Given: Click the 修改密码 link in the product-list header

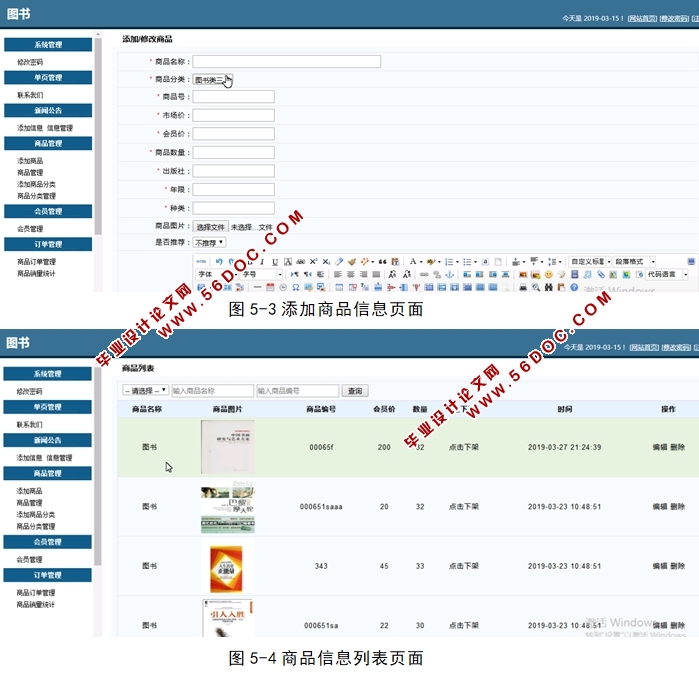Looking at the screenshot, I should (676, 347).
